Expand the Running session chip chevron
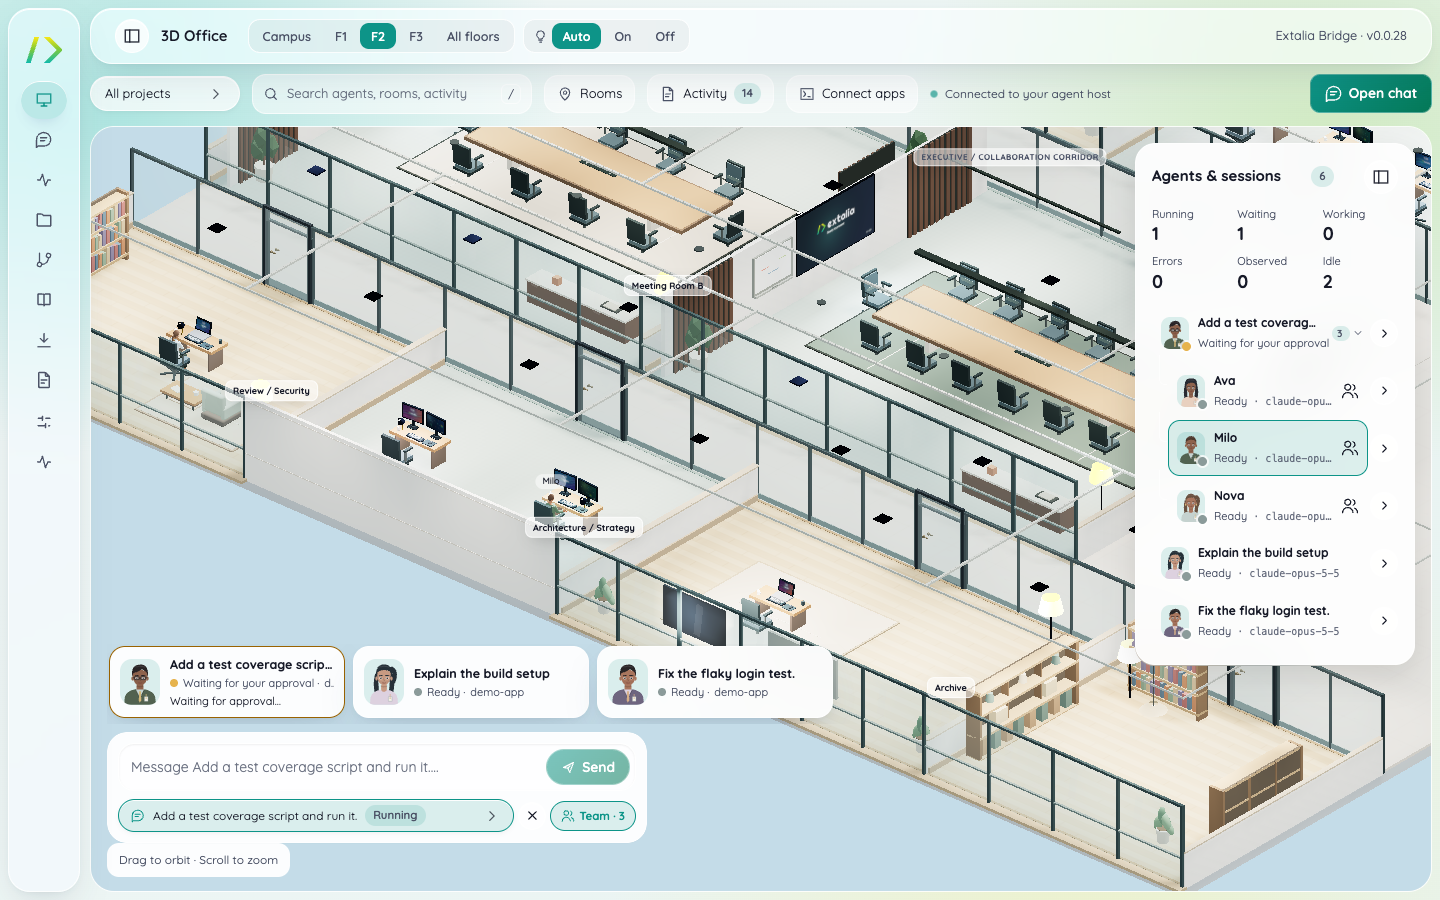 pyautogui.click(x=492, y=816)
